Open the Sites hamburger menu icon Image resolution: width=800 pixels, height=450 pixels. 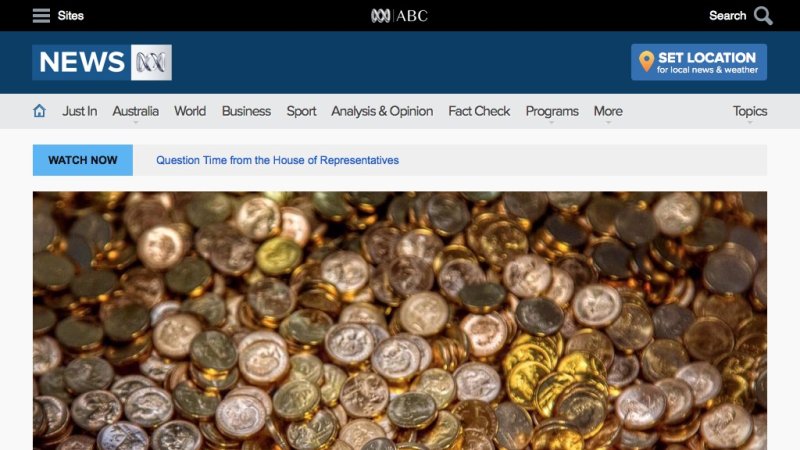[41, 16]
